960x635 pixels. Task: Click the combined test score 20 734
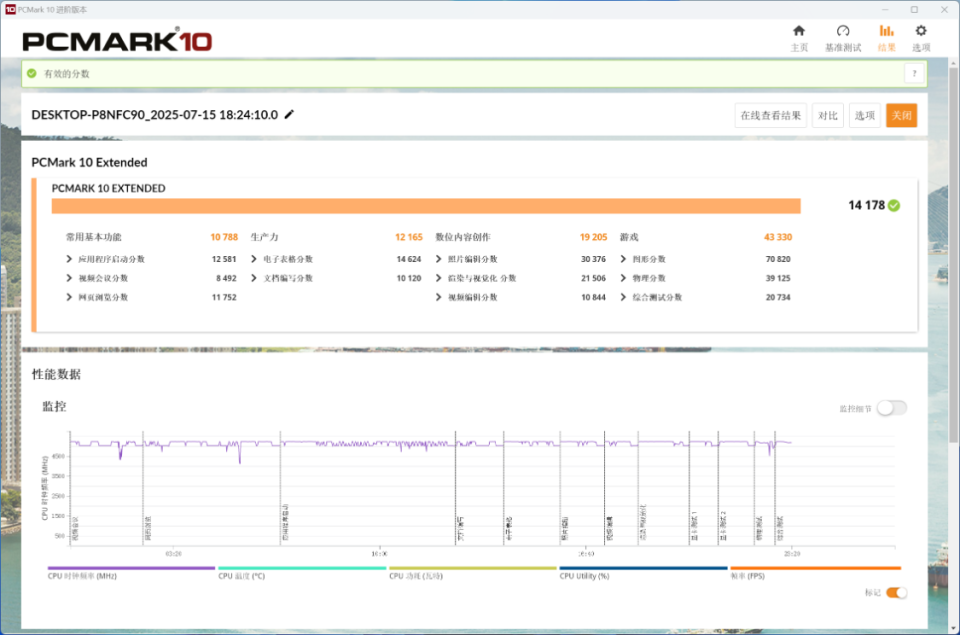tap(778, 297)
